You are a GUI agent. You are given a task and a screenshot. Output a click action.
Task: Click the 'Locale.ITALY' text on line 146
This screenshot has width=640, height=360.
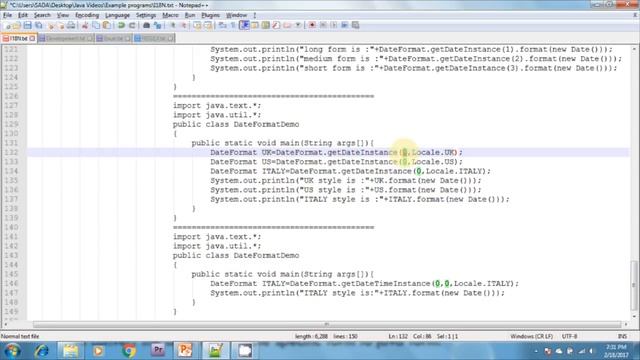point(481,284)
